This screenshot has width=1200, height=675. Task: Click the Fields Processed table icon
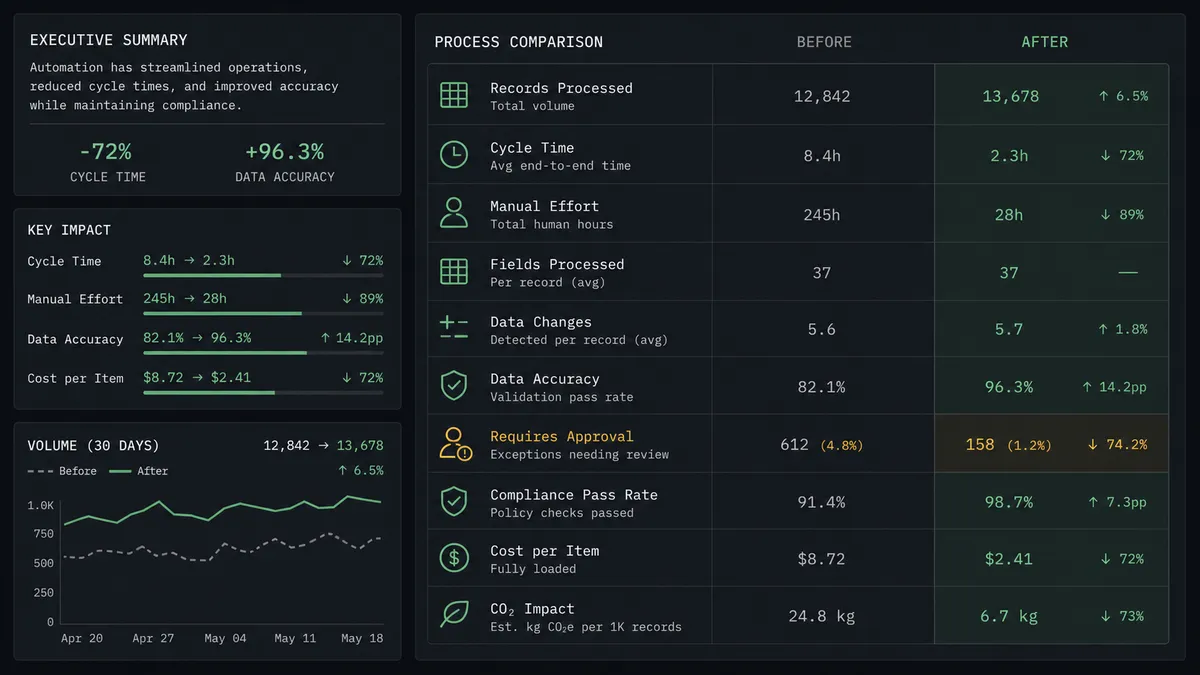454,272
